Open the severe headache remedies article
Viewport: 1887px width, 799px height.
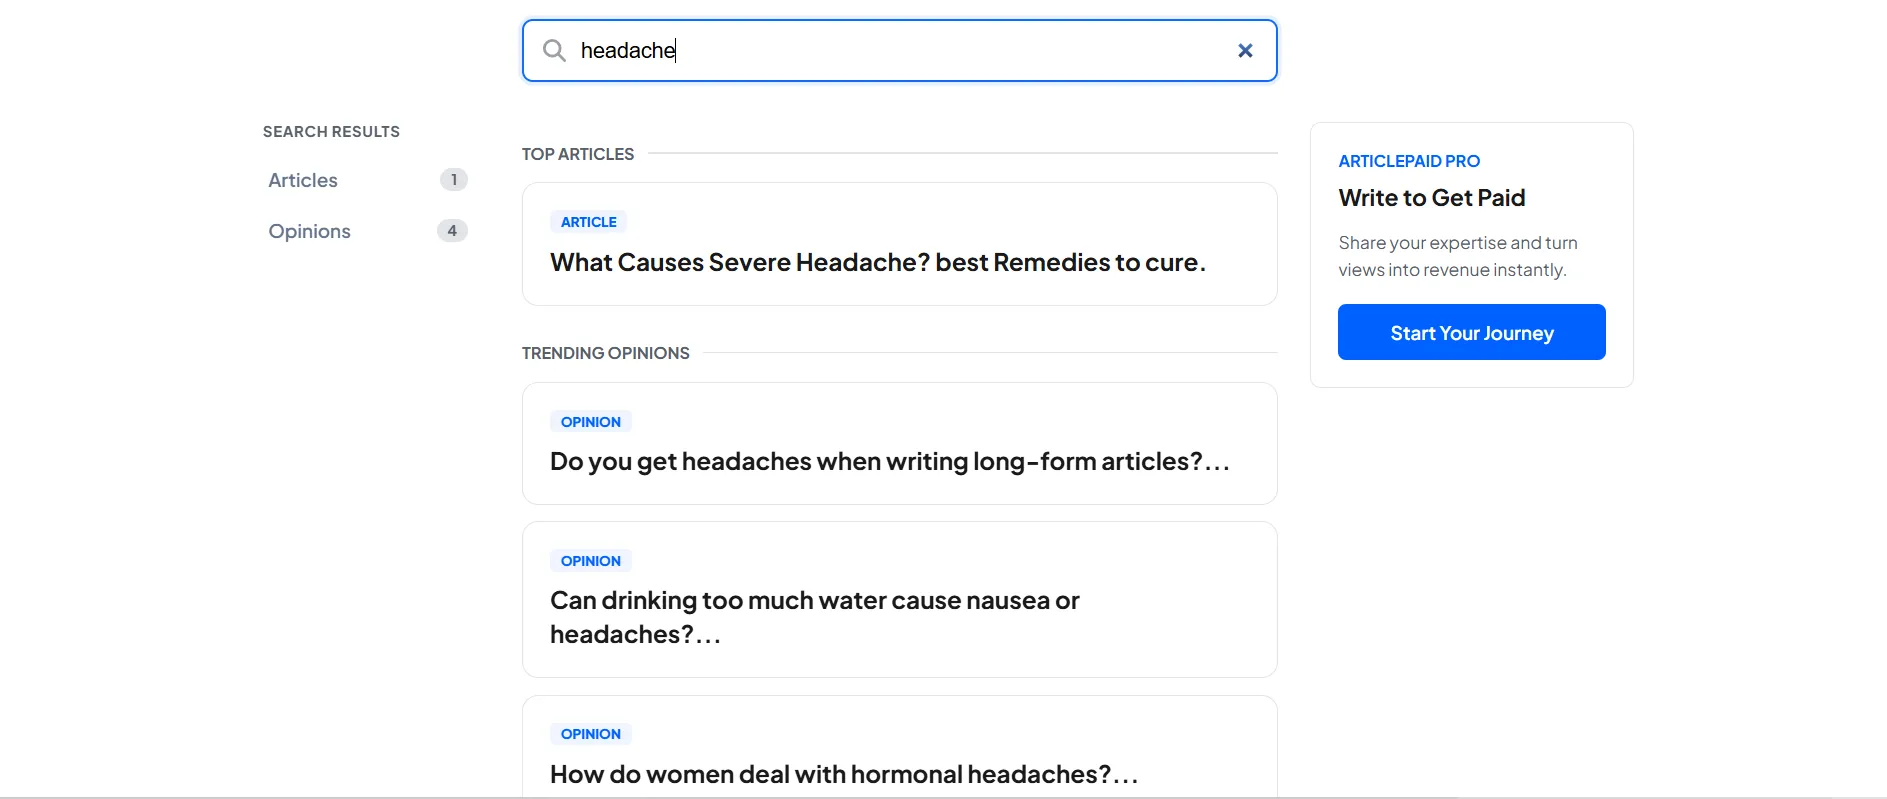(878, 262)
